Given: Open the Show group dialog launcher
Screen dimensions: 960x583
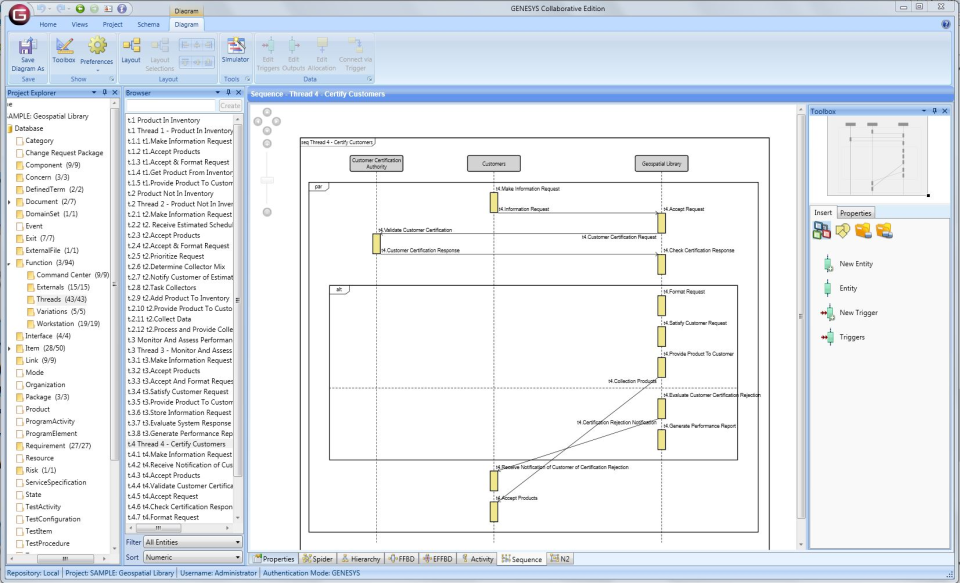Looking at the screenshot, I should 112,79.
